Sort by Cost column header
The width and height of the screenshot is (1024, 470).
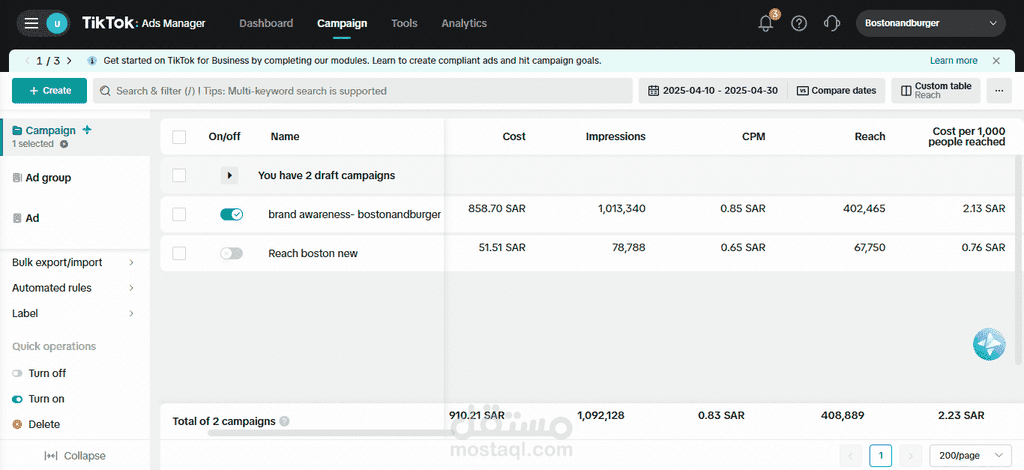pos(514,136)
